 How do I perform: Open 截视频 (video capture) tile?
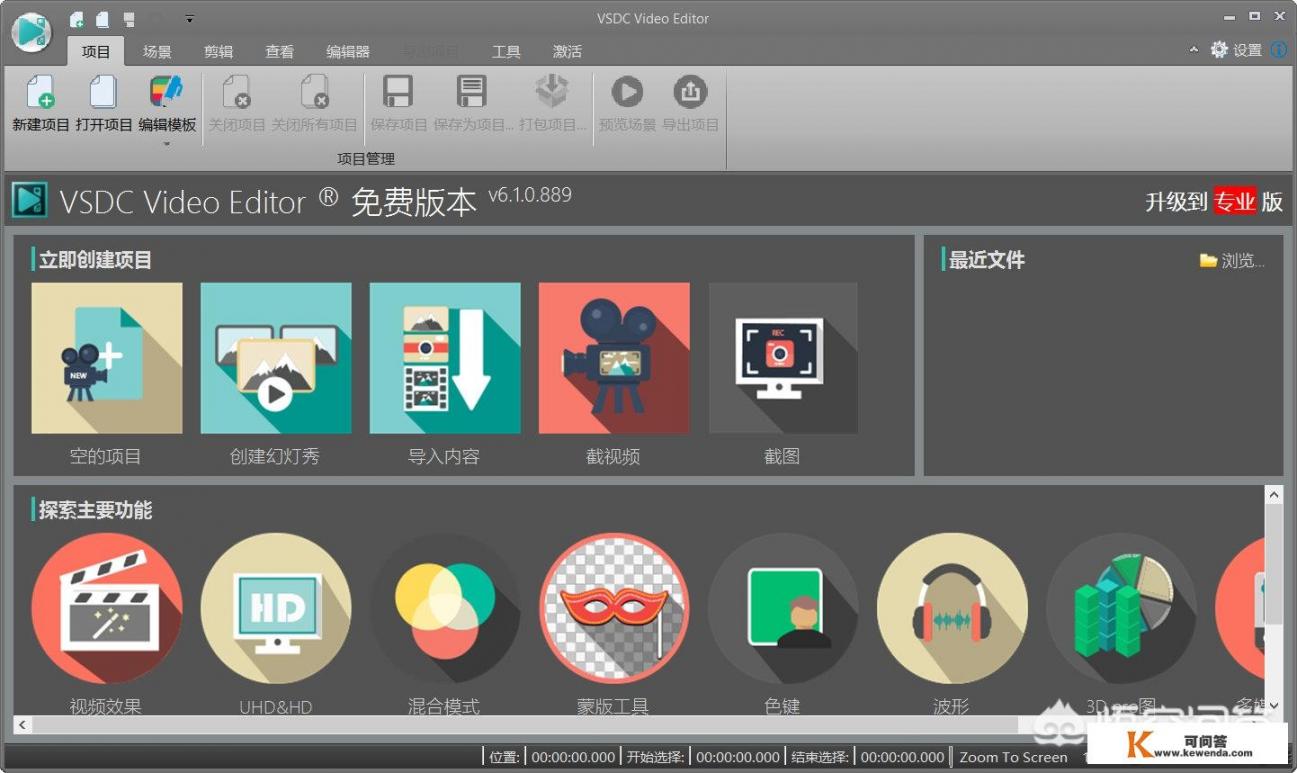point(613,358)
